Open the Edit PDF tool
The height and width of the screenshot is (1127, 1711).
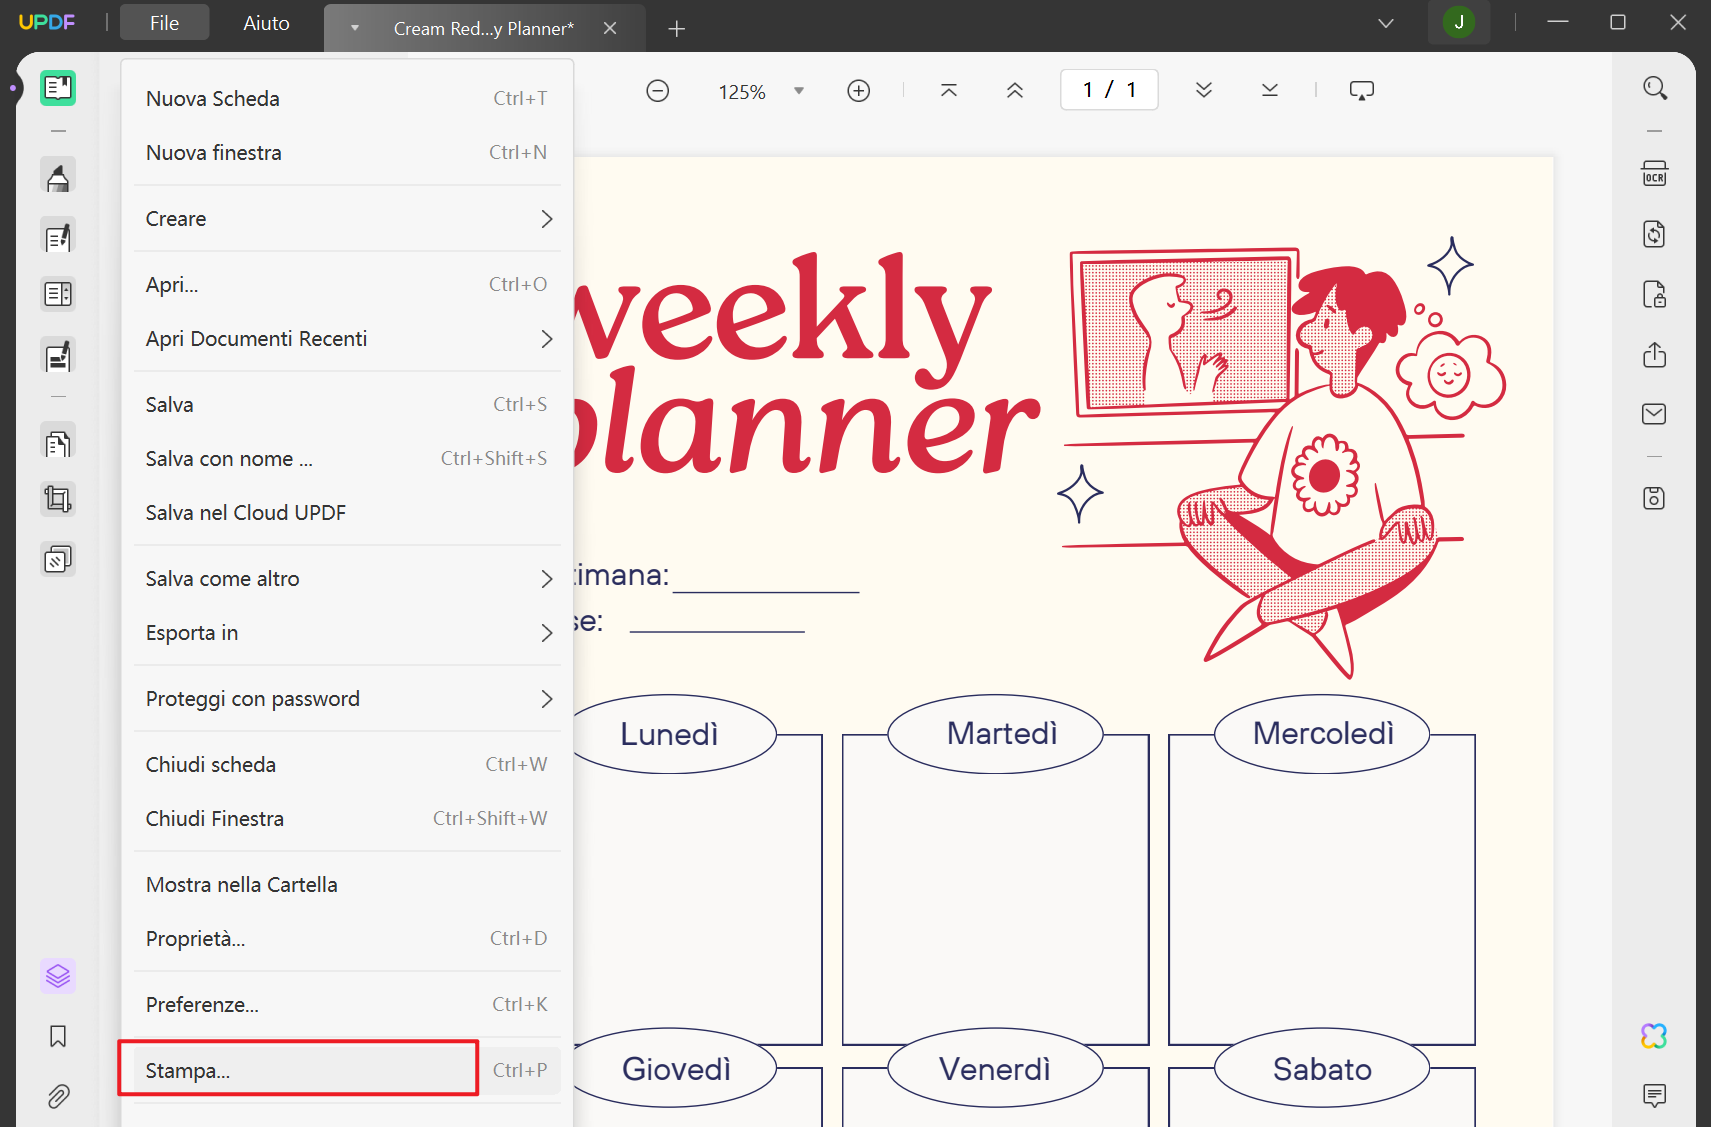coord(58,237)
